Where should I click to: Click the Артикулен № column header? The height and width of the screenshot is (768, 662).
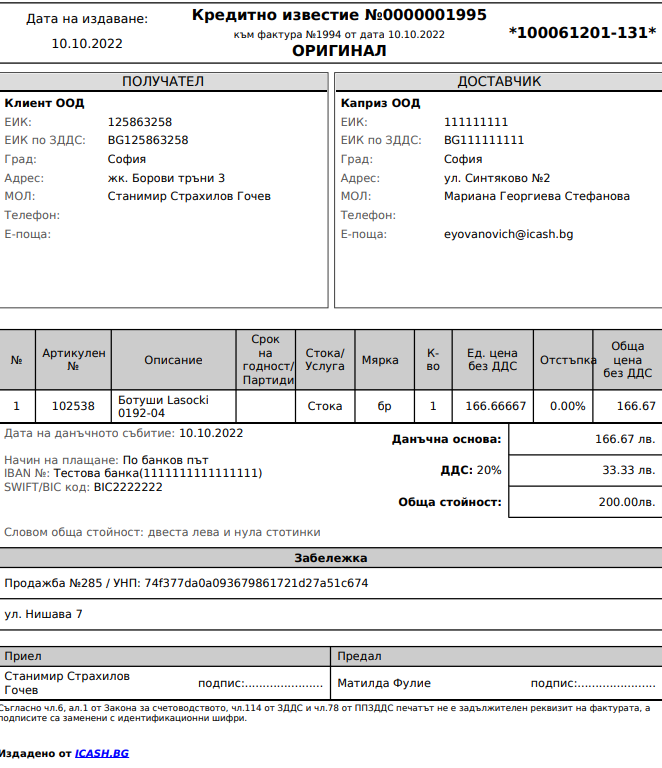(x=73, y=360)
